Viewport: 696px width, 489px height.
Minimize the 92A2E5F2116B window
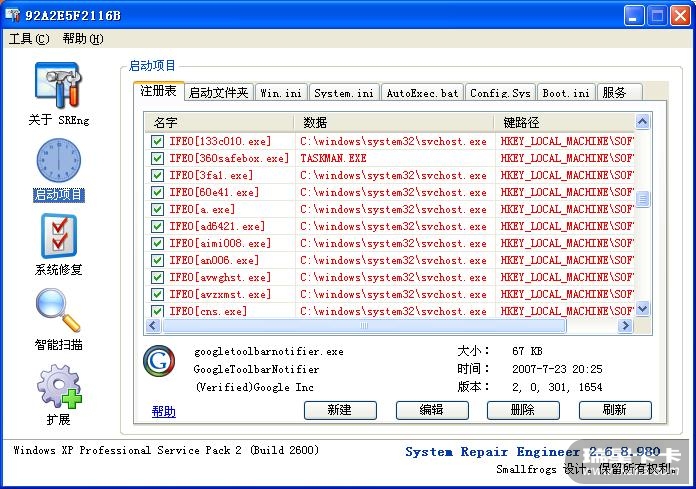(633, 16)
